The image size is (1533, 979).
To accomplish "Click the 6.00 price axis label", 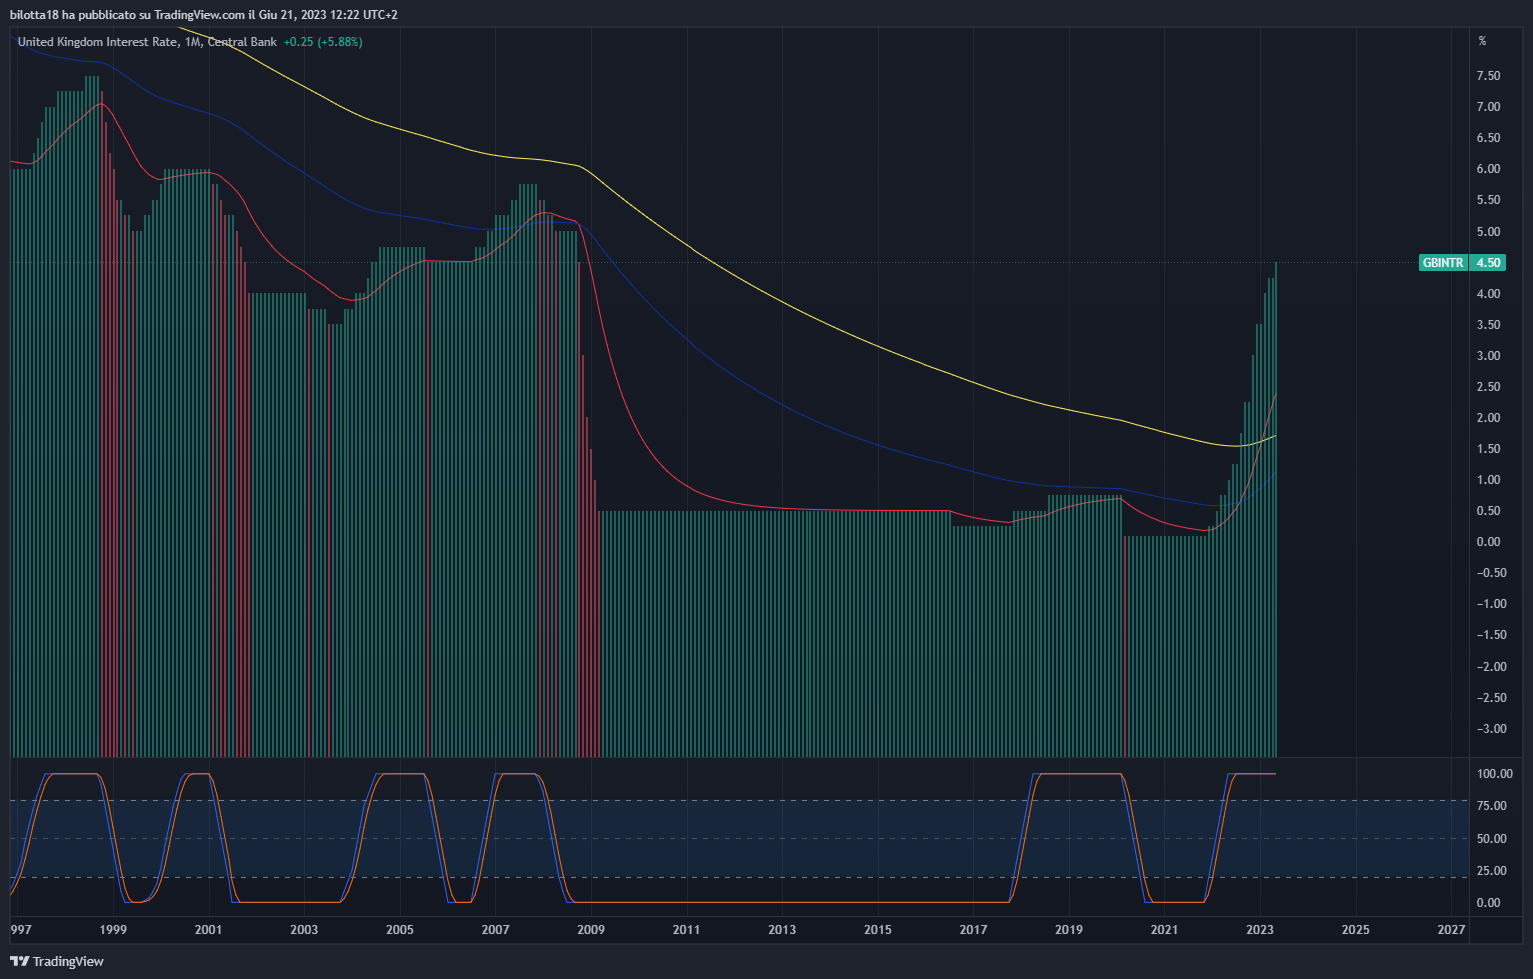I will [x=1488, y=169].
